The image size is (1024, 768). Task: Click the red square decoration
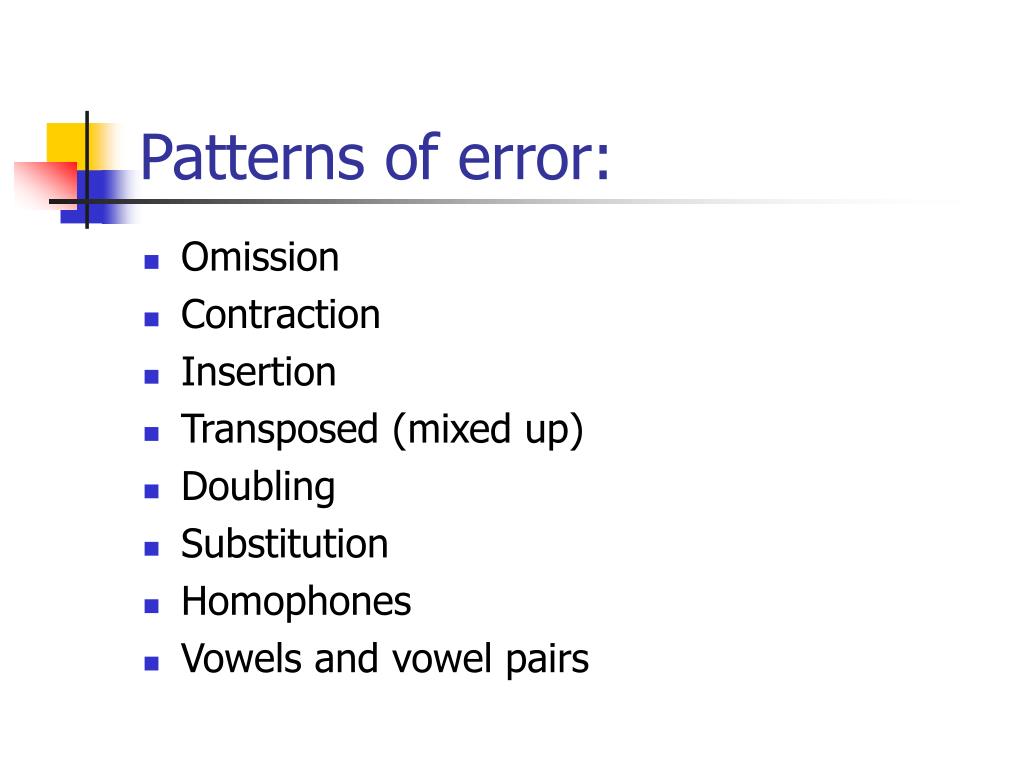[x=46, y=185]
